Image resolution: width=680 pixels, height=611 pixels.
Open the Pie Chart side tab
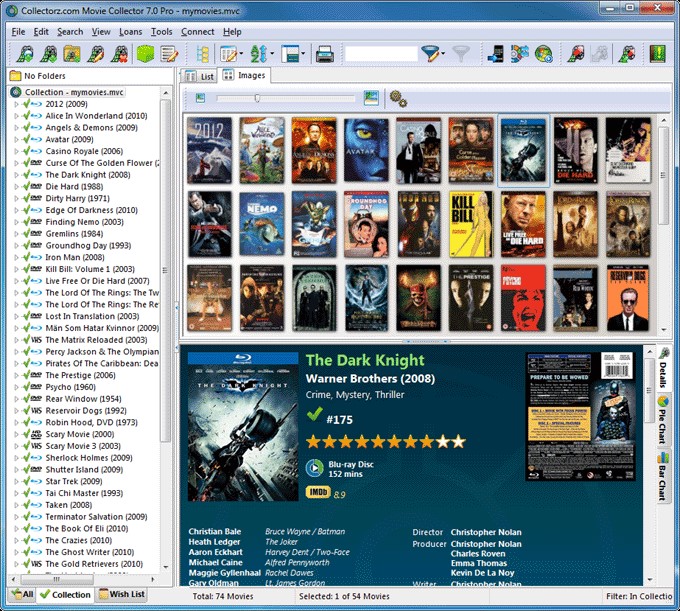pyautogui.click(x=663, y=419)
